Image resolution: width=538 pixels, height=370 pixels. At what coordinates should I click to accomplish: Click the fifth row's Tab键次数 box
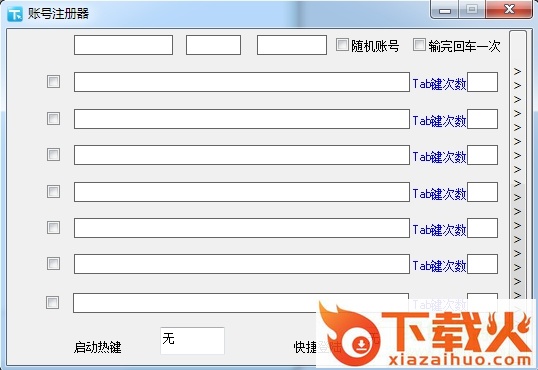pyautogui.click(x=482, y=228)
